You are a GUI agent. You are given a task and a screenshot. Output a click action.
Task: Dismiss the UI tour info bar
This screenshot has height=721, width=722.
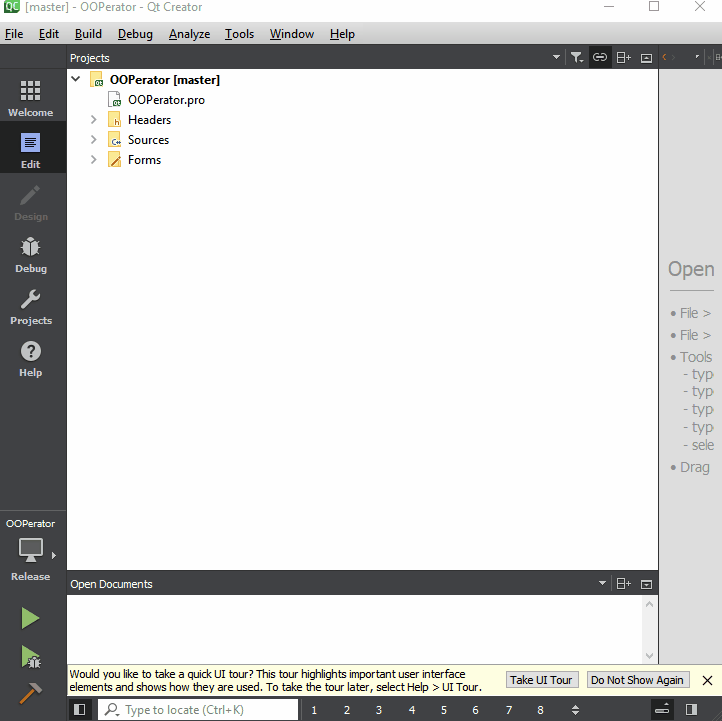point(707,680)
